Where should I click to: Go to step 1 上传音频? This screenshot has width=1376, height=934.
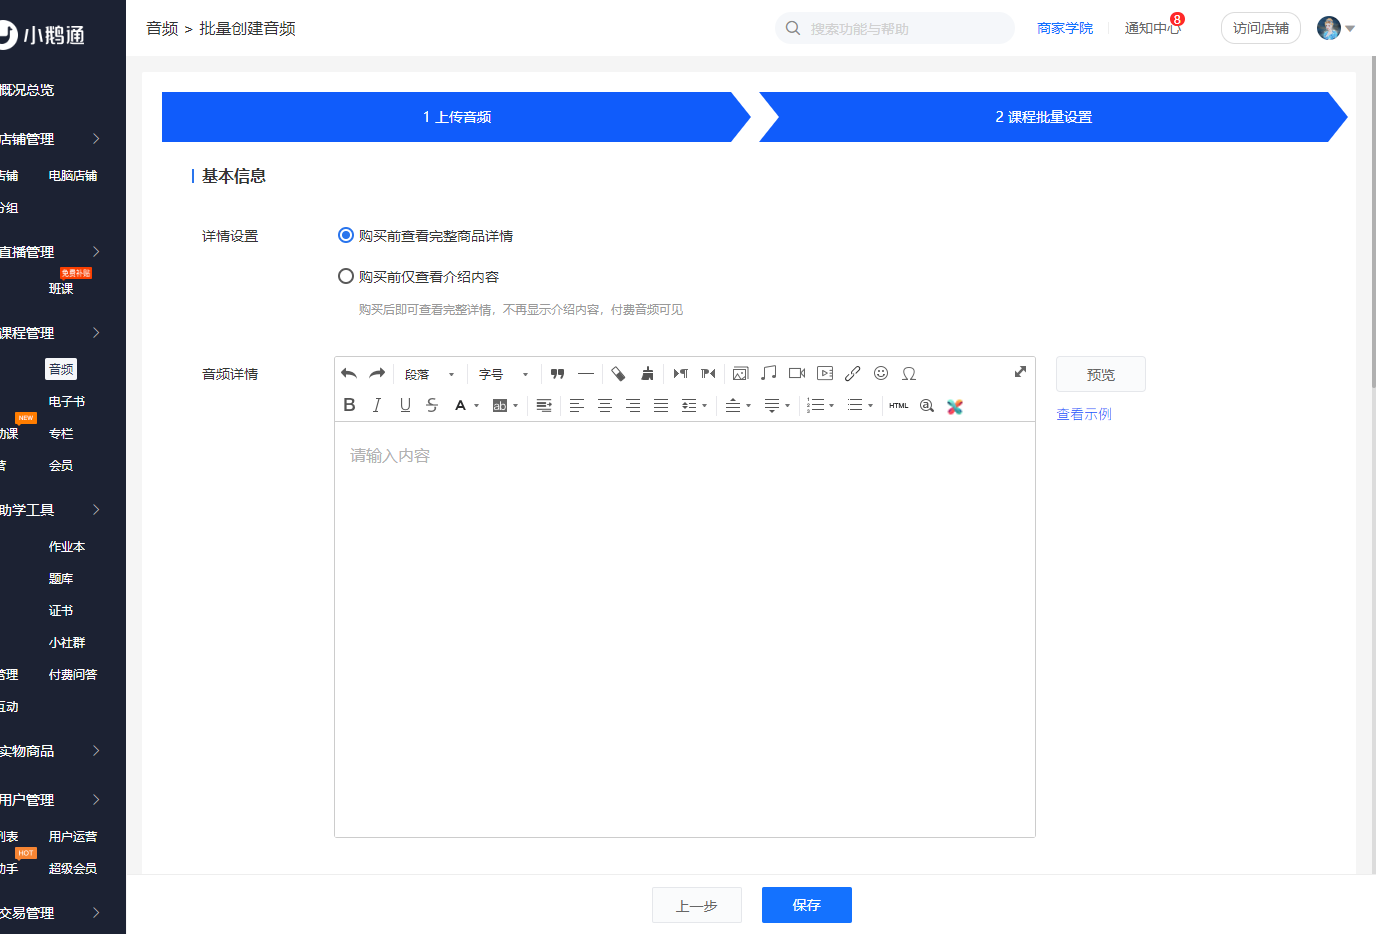[457, 117]
